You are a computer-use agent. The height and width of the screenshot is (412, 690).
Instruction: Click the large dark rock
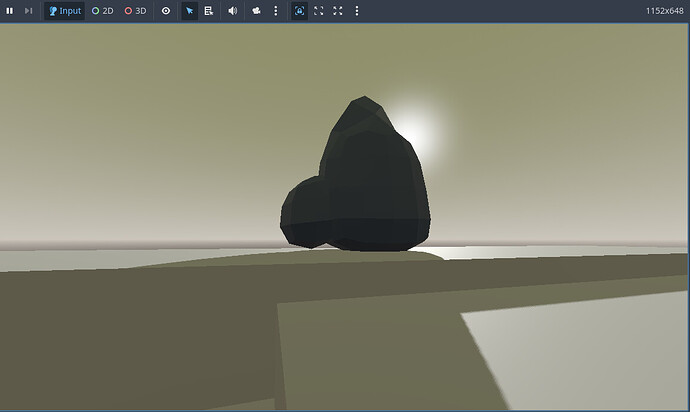pyautogui.click(x=375, y=180)
